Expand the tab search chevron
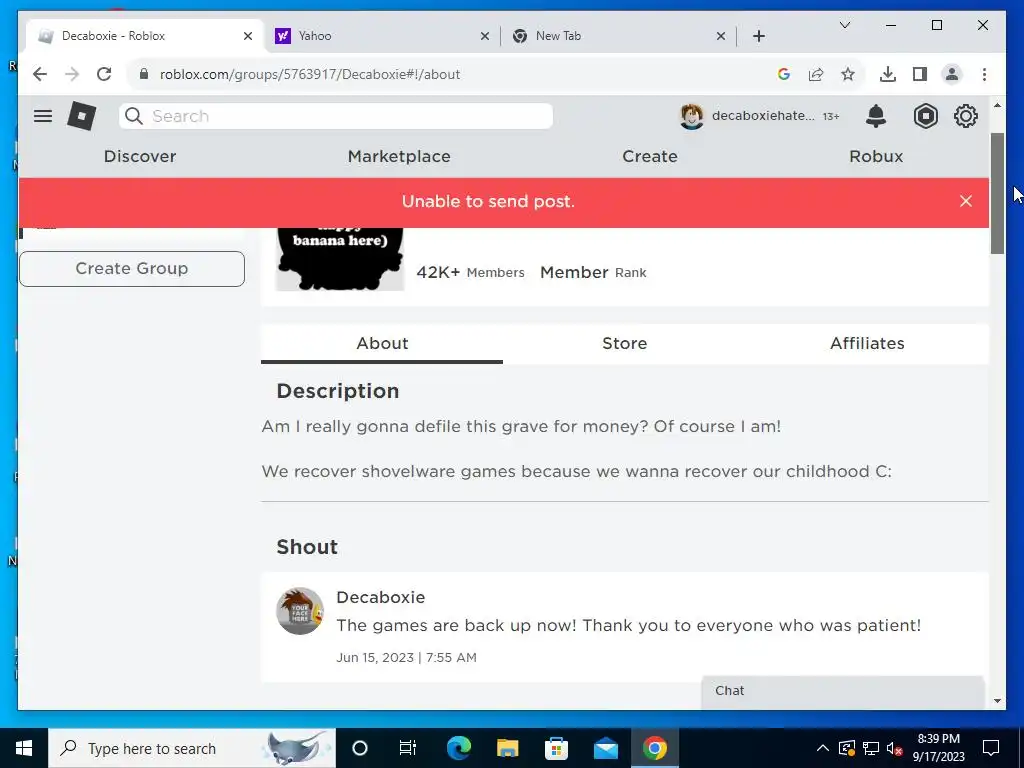 tap(844, 25)
